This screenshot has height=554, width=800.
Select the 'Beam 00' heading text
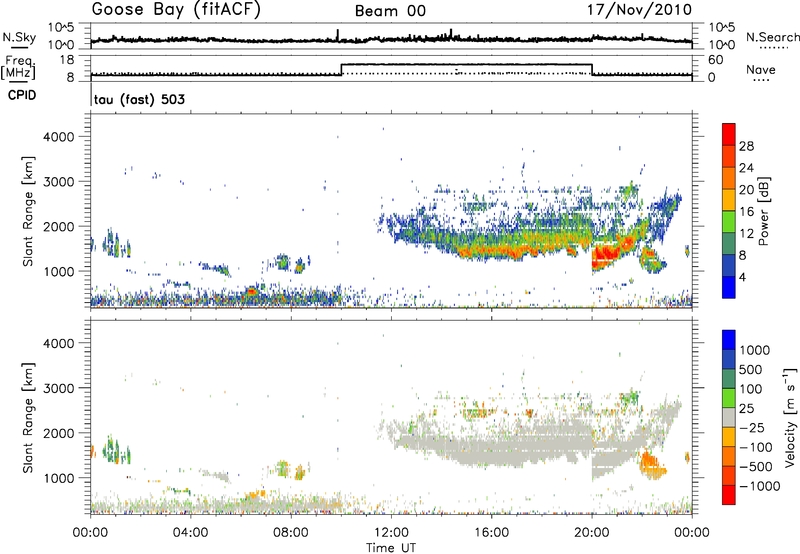(390, 11)
